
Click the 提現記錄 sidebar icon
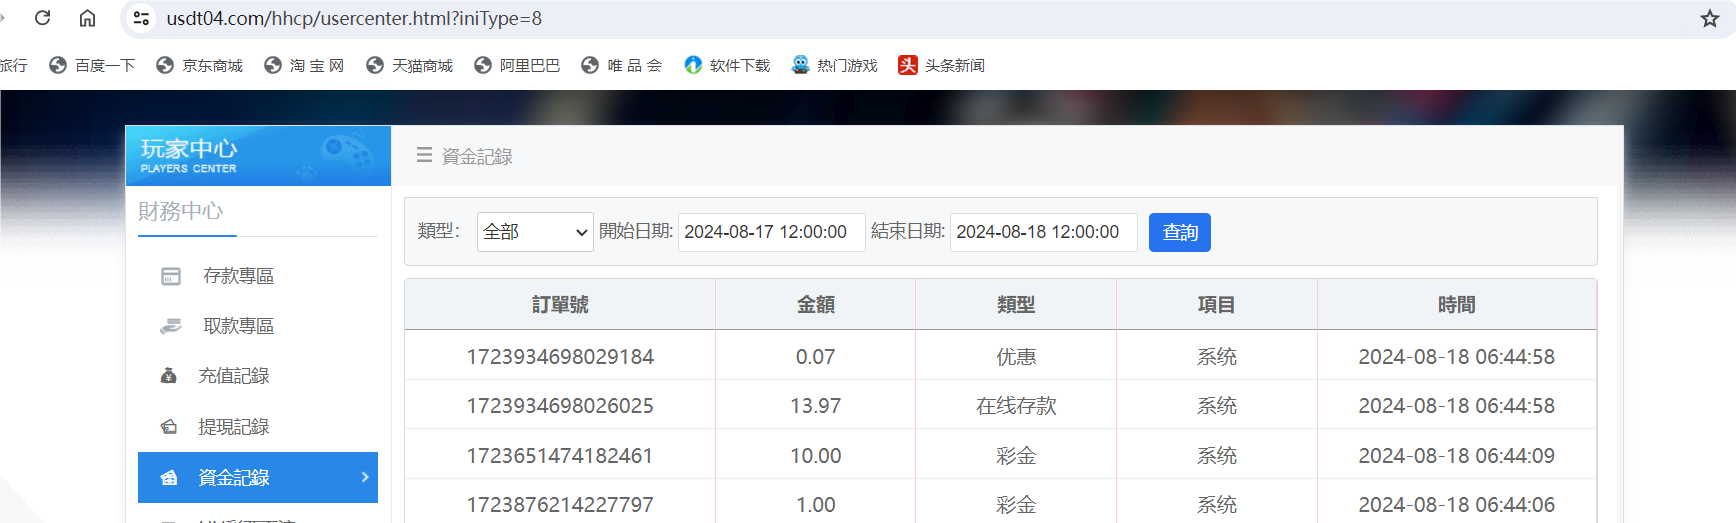tap(169, 427)
